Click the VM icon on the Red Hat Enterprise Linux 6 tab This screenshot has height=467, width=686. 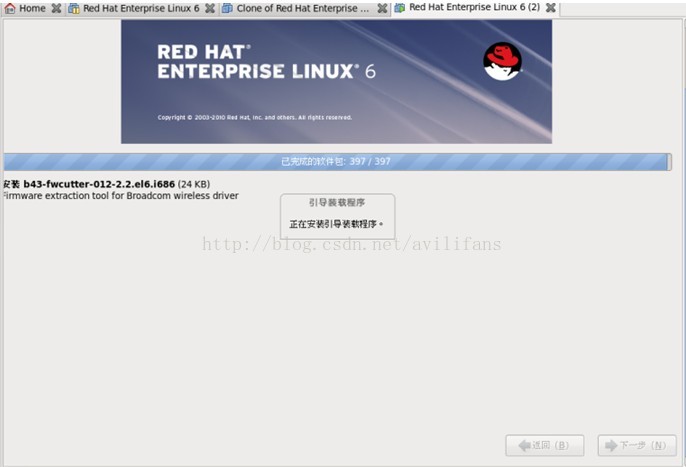click(74, 8)
